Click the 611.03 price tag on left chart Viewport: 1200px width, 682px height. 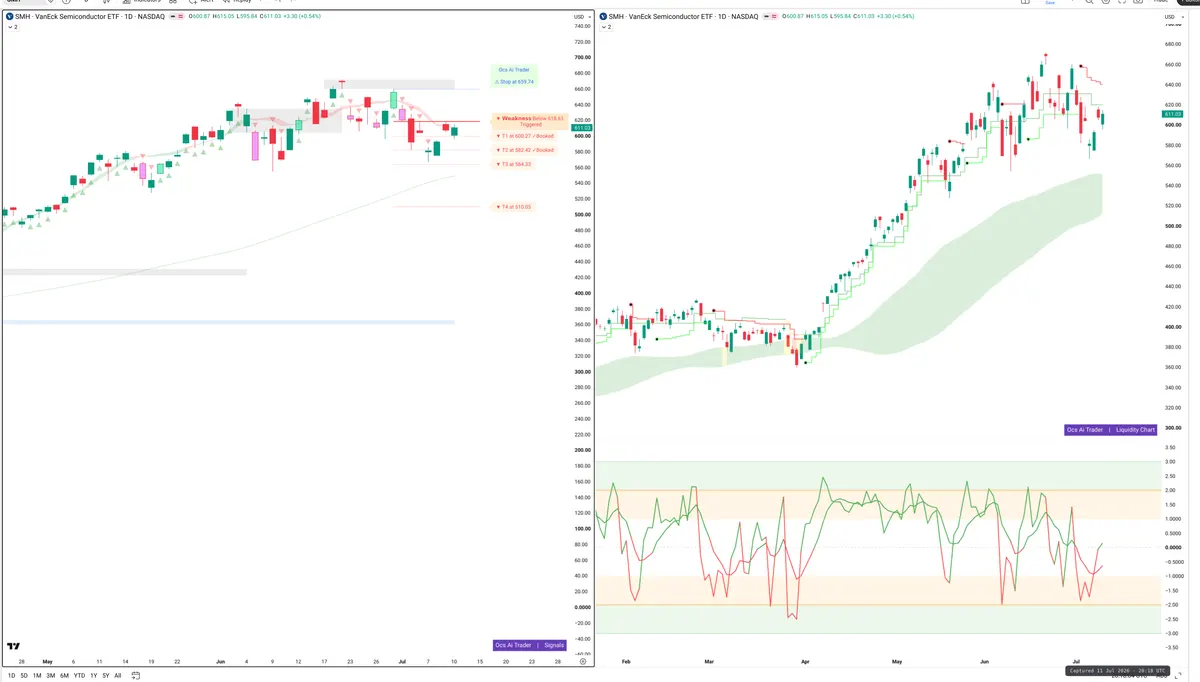(582, 127)
